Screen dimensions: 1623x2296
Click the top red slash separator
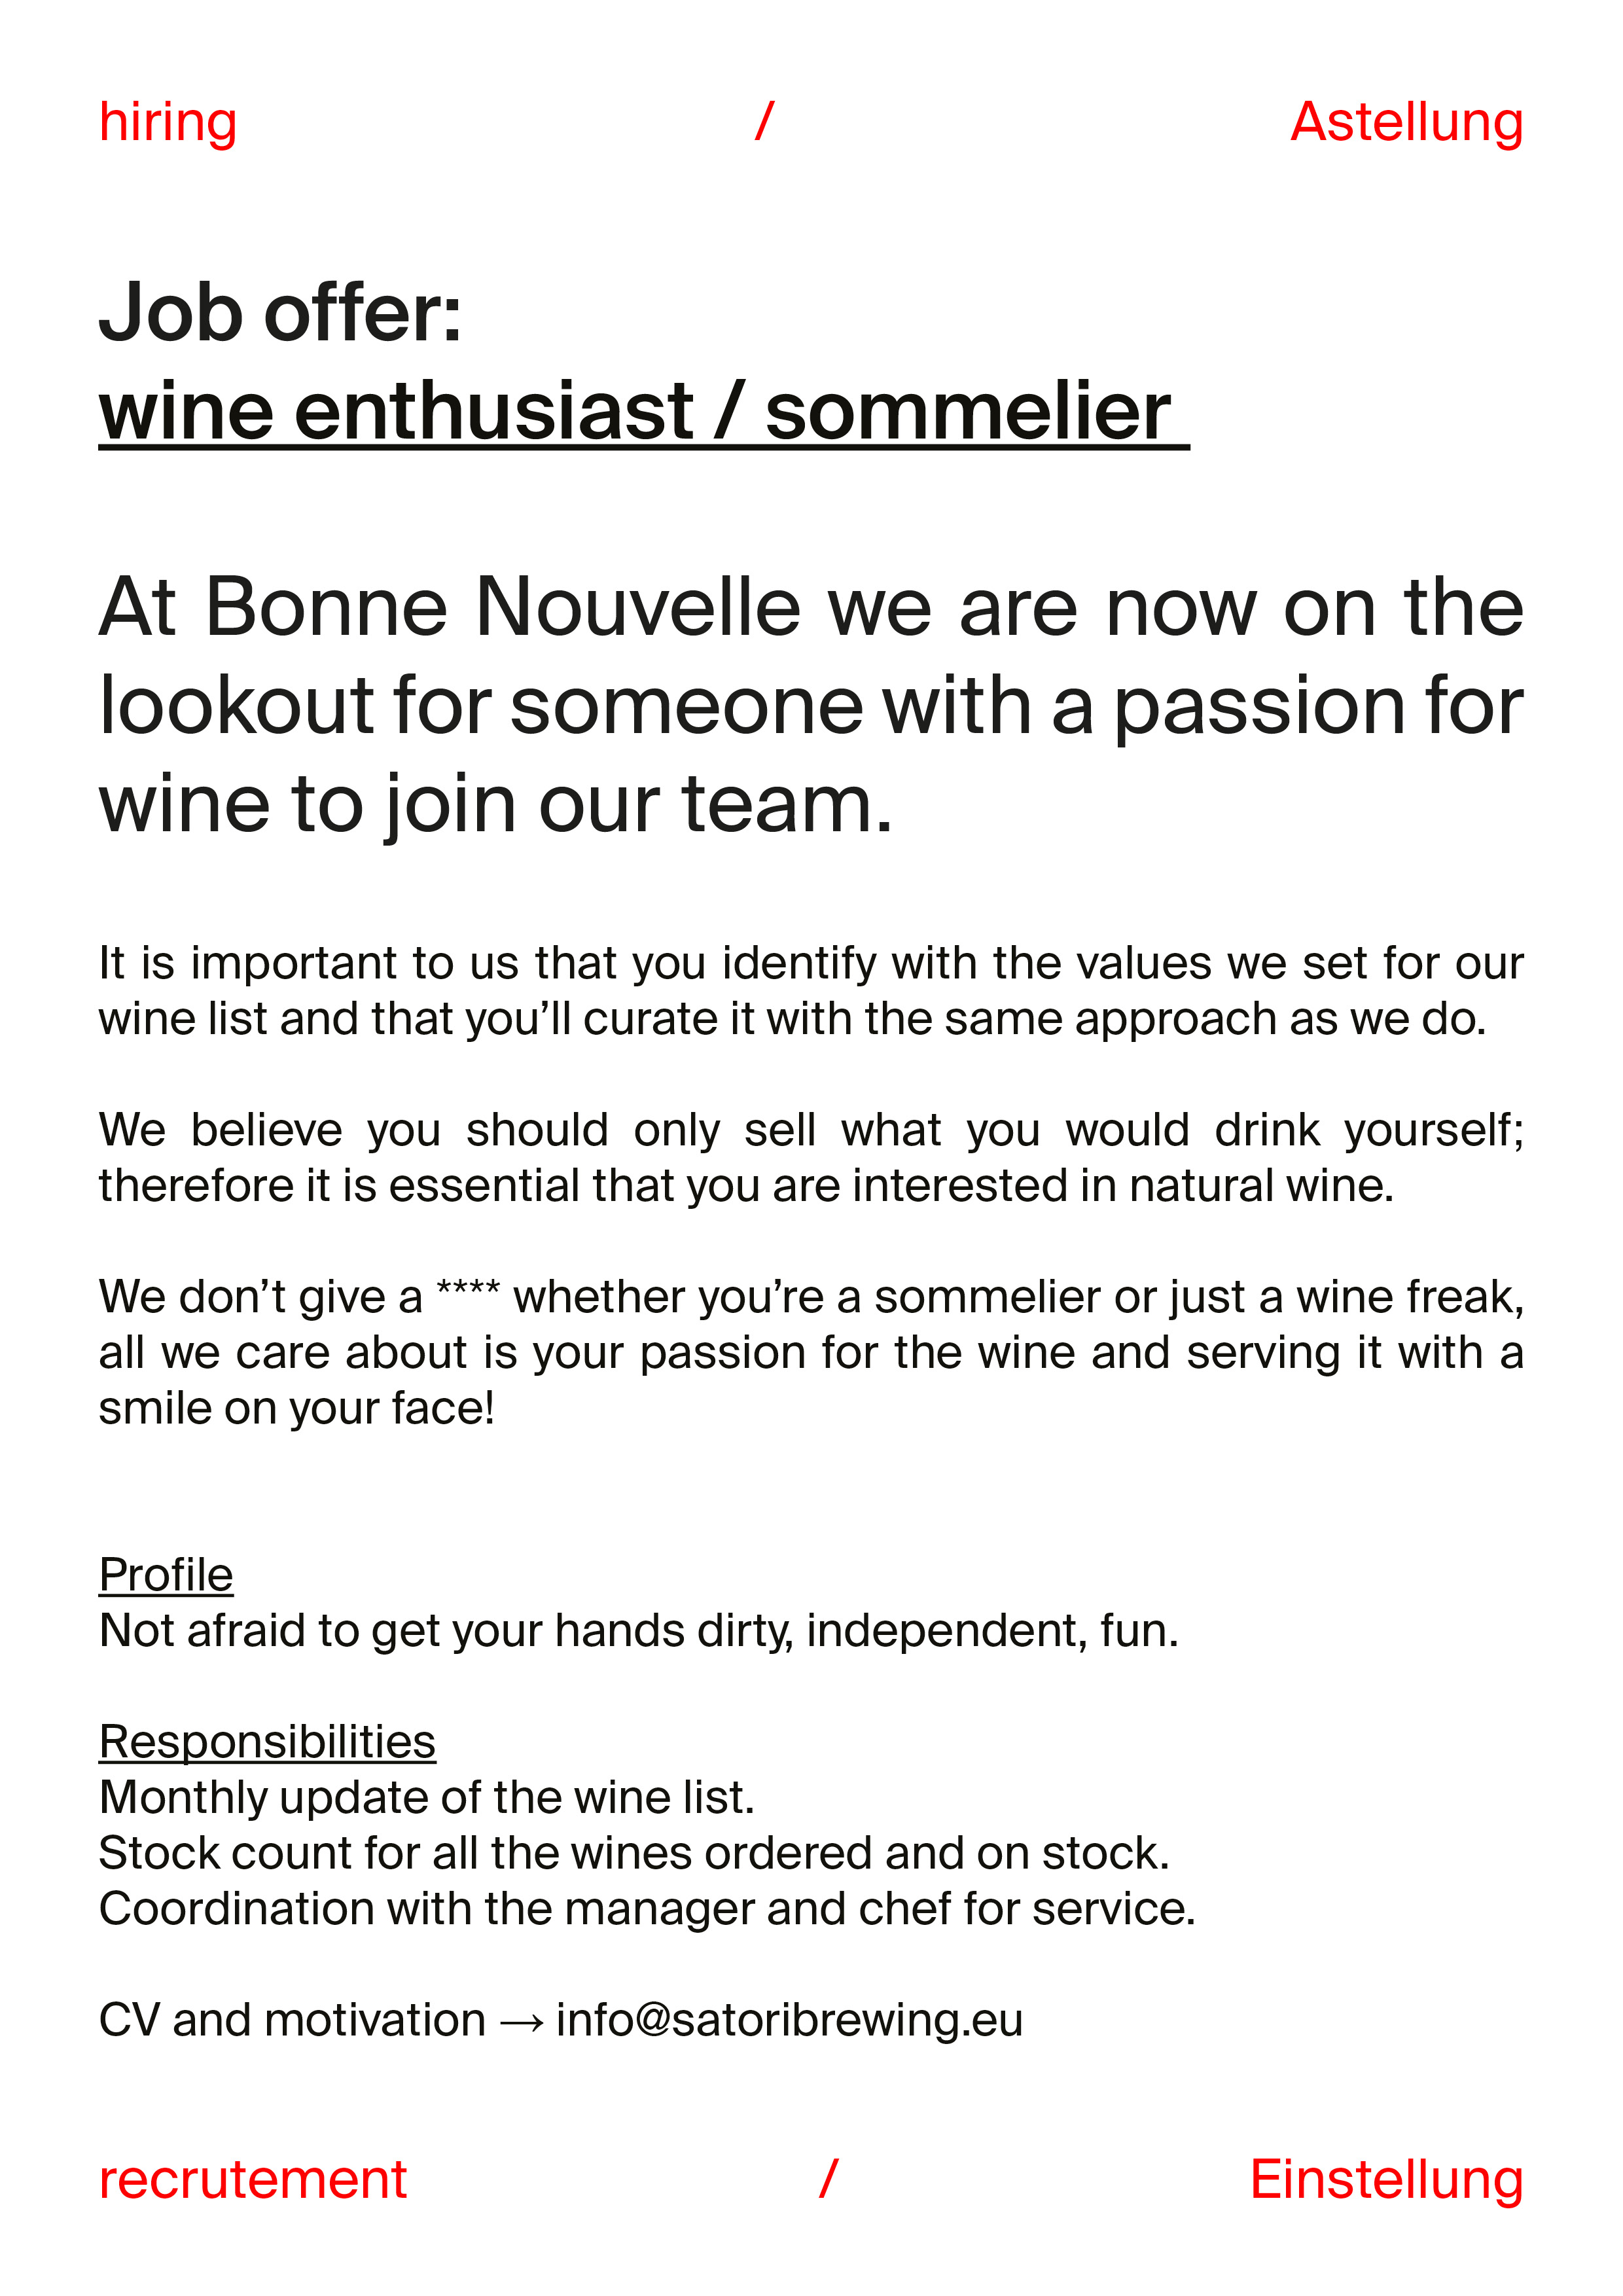[765, 121]
